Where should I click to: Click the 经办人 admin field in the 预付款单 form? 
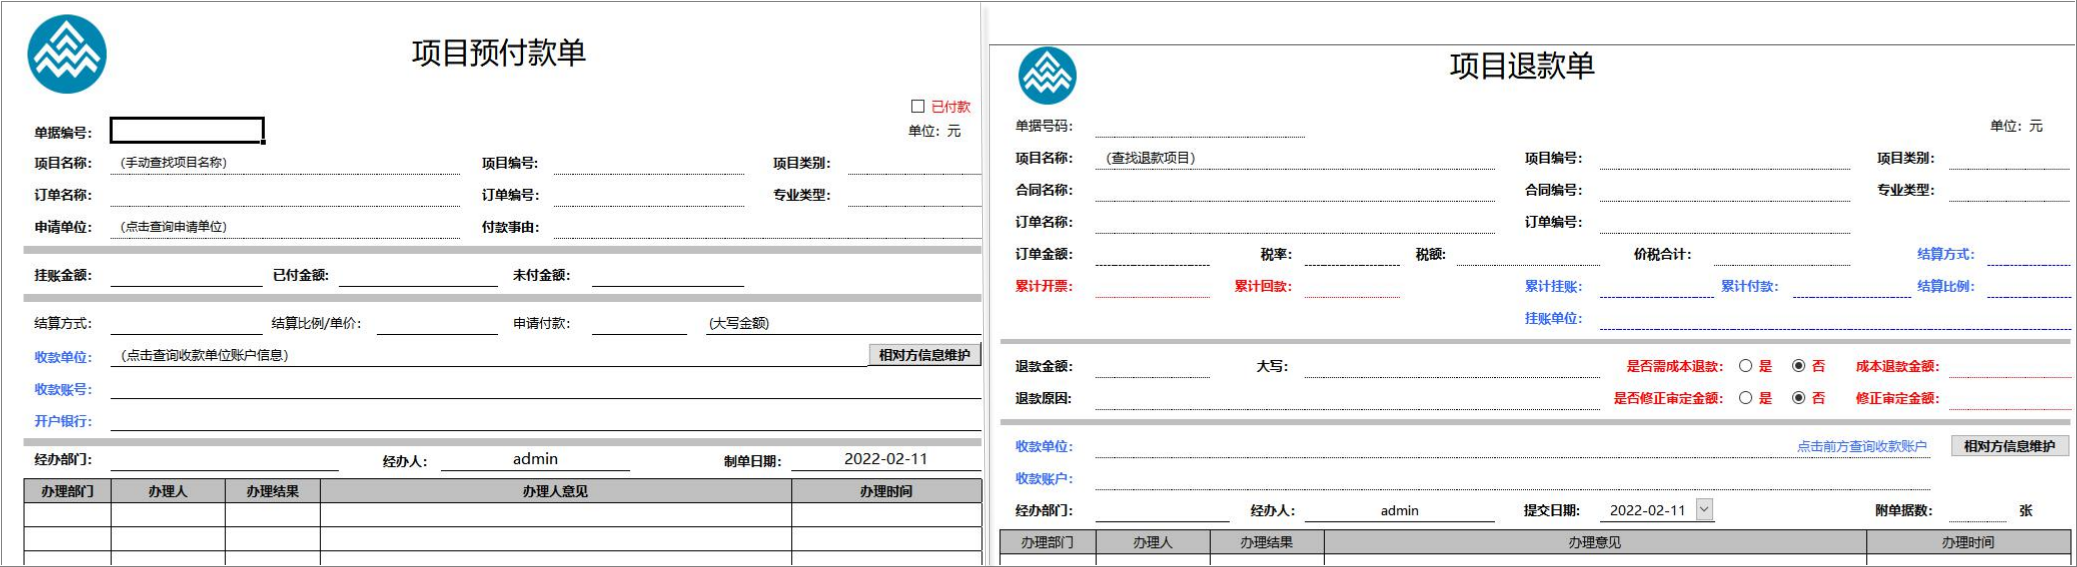[x=535, y=459]
